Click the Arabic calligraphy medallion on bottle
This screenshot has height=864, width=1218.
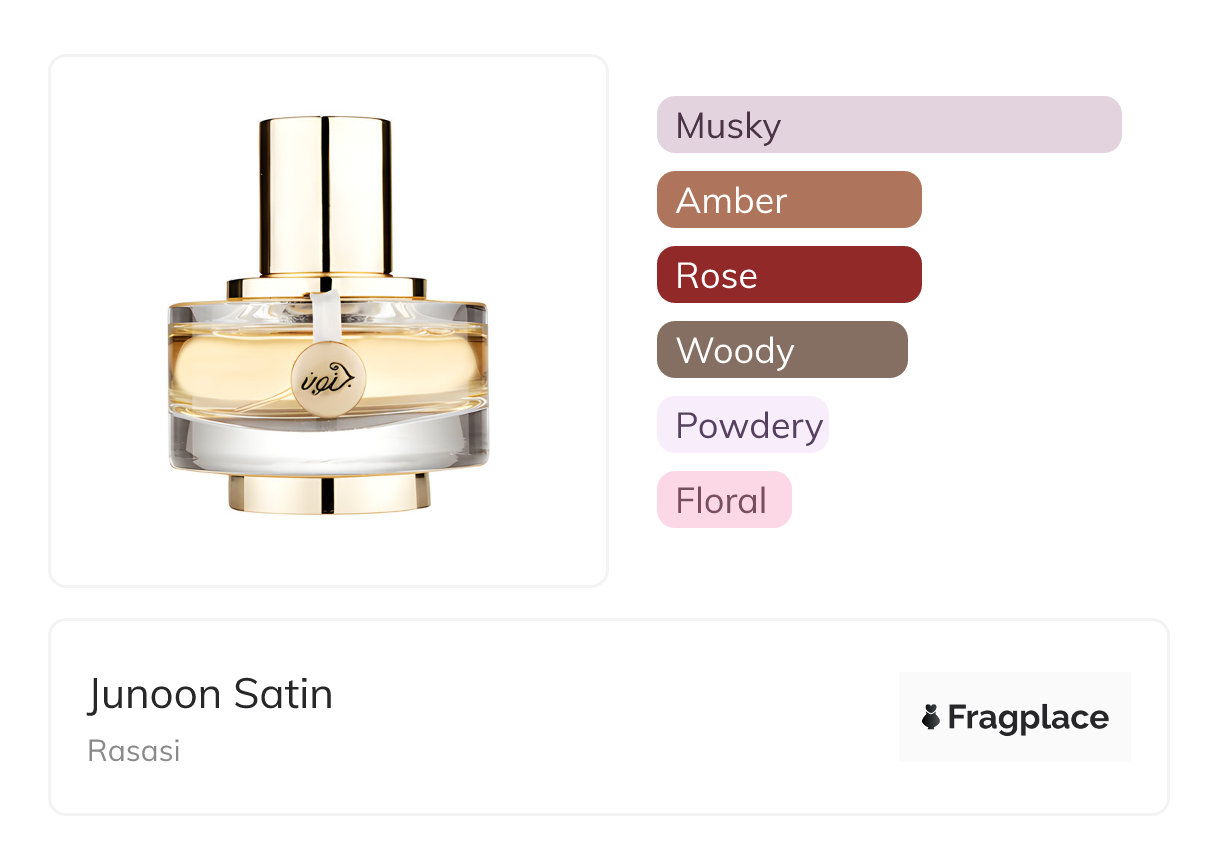click(x=328, y=379)
